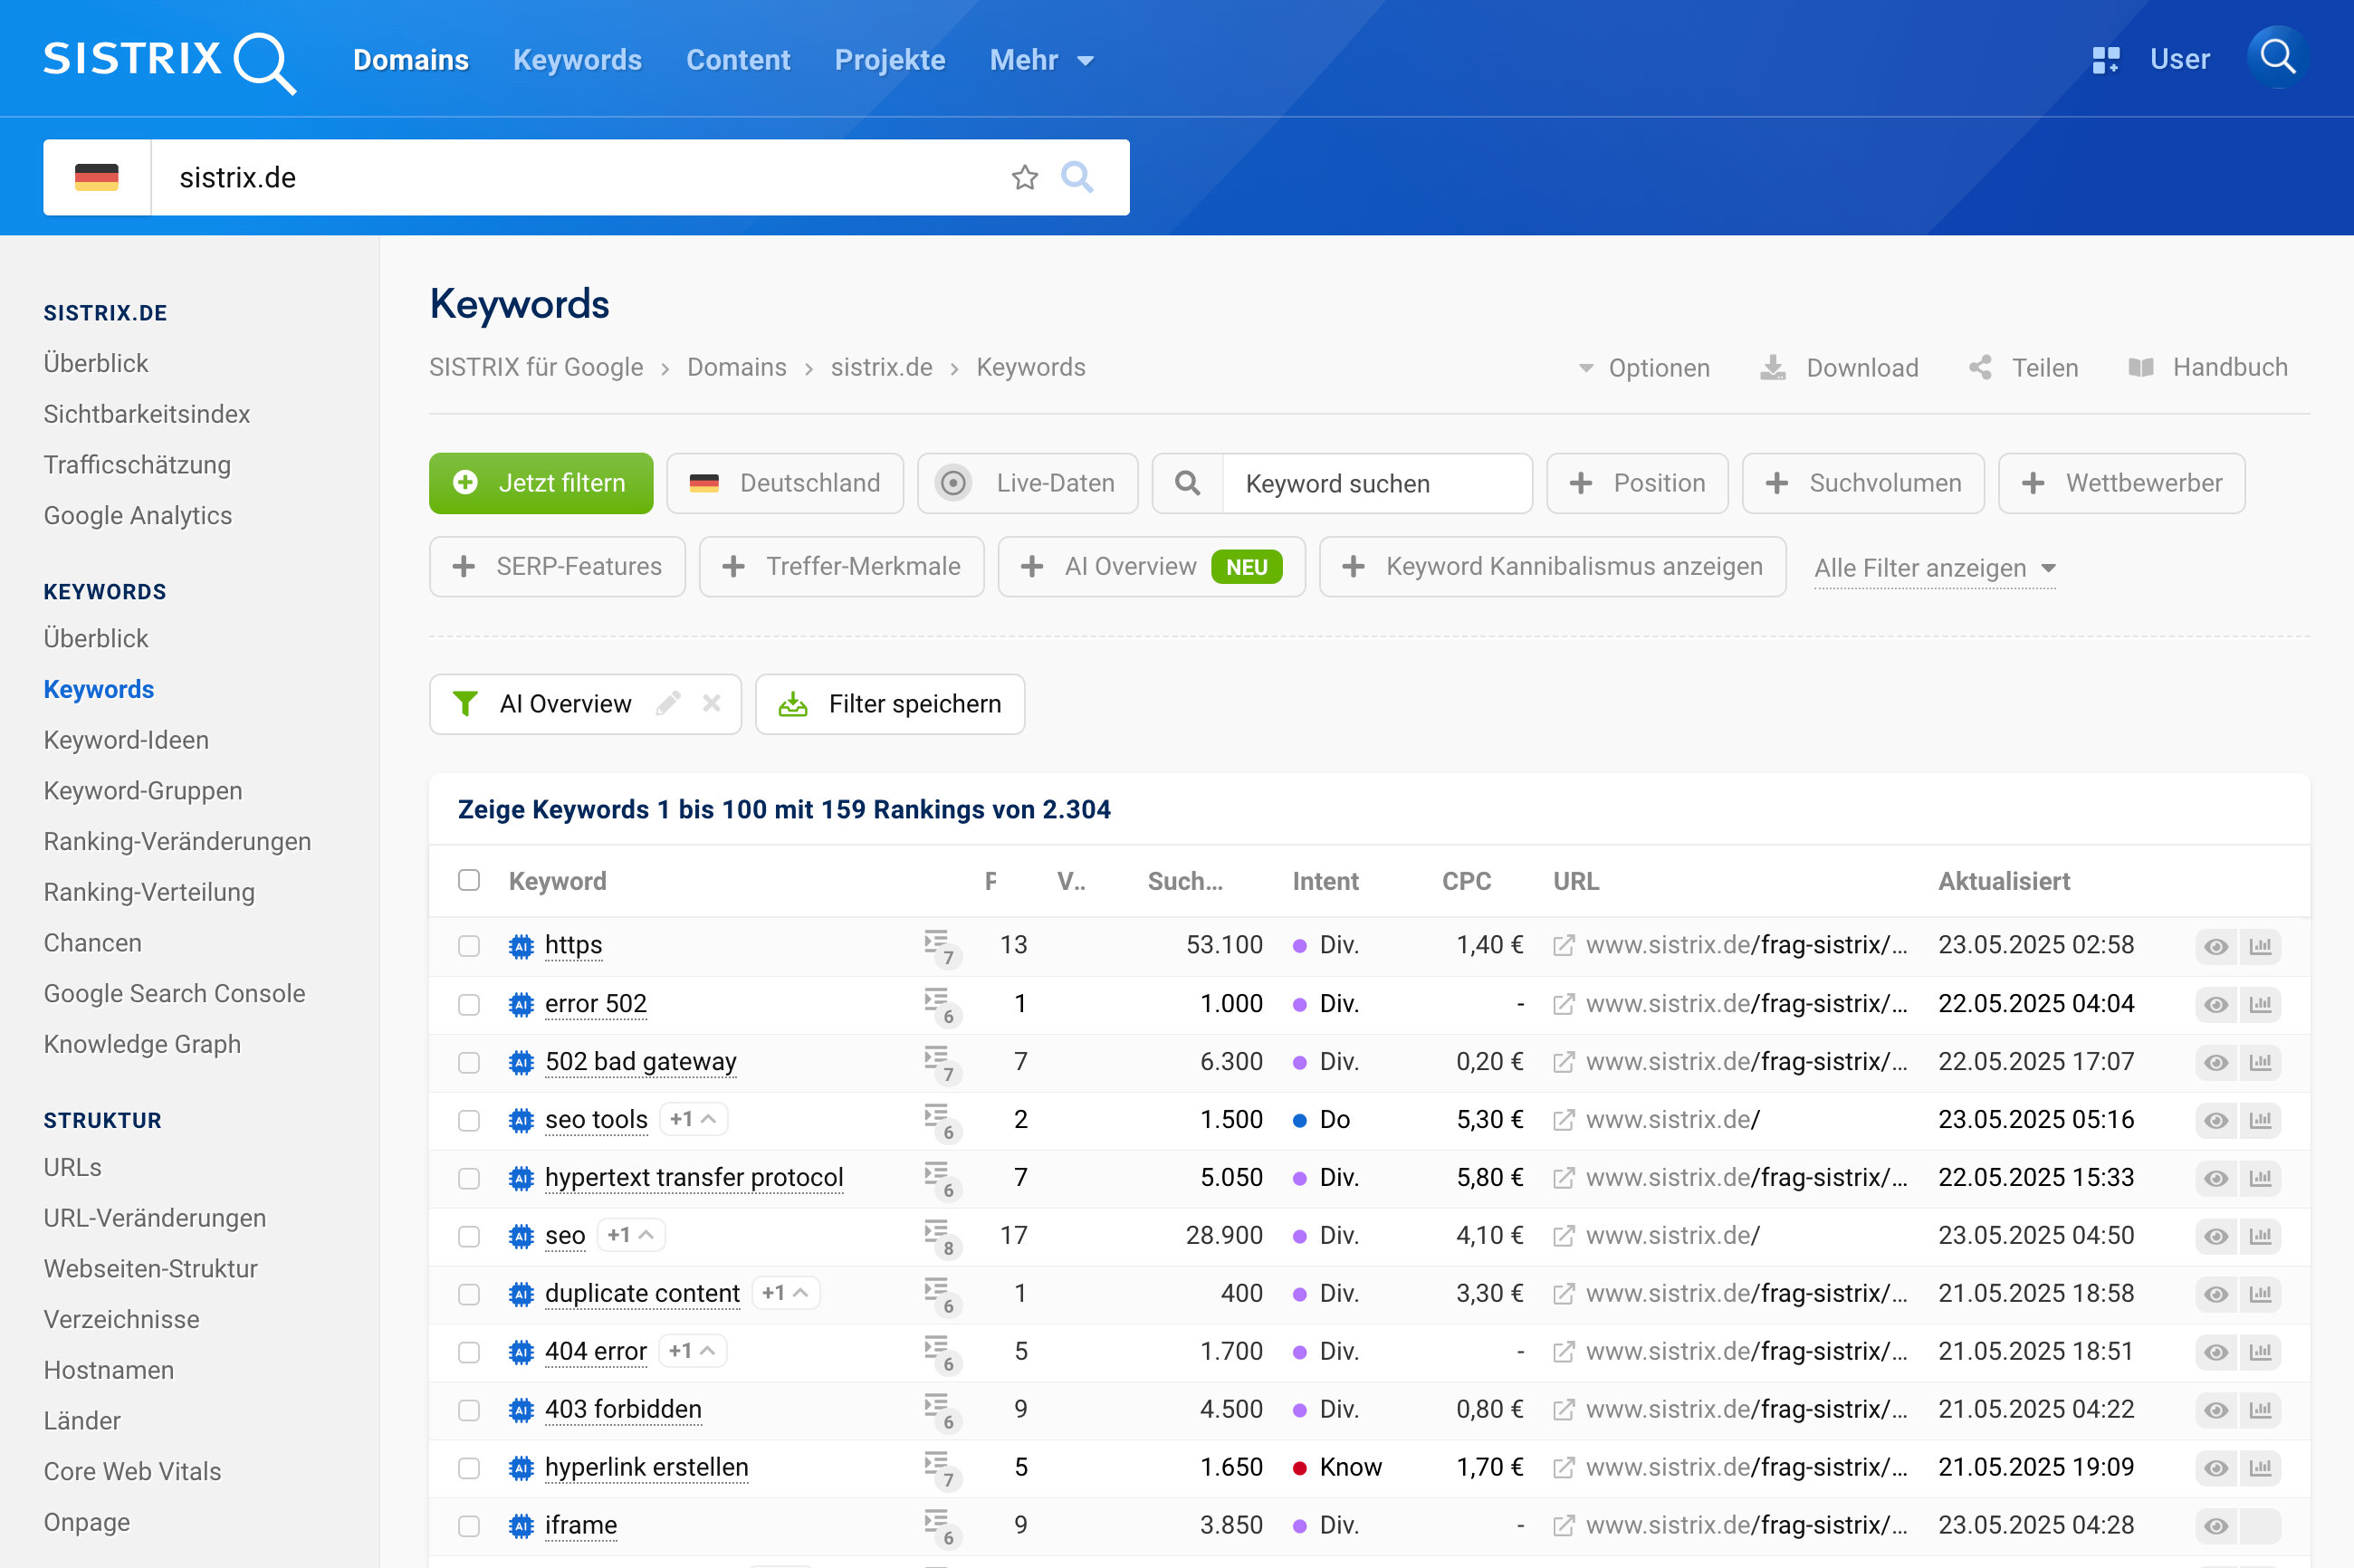2354x1568 pixels.
Task: Open history chart icon for seo tools row
Action: coord(2259,1120)
